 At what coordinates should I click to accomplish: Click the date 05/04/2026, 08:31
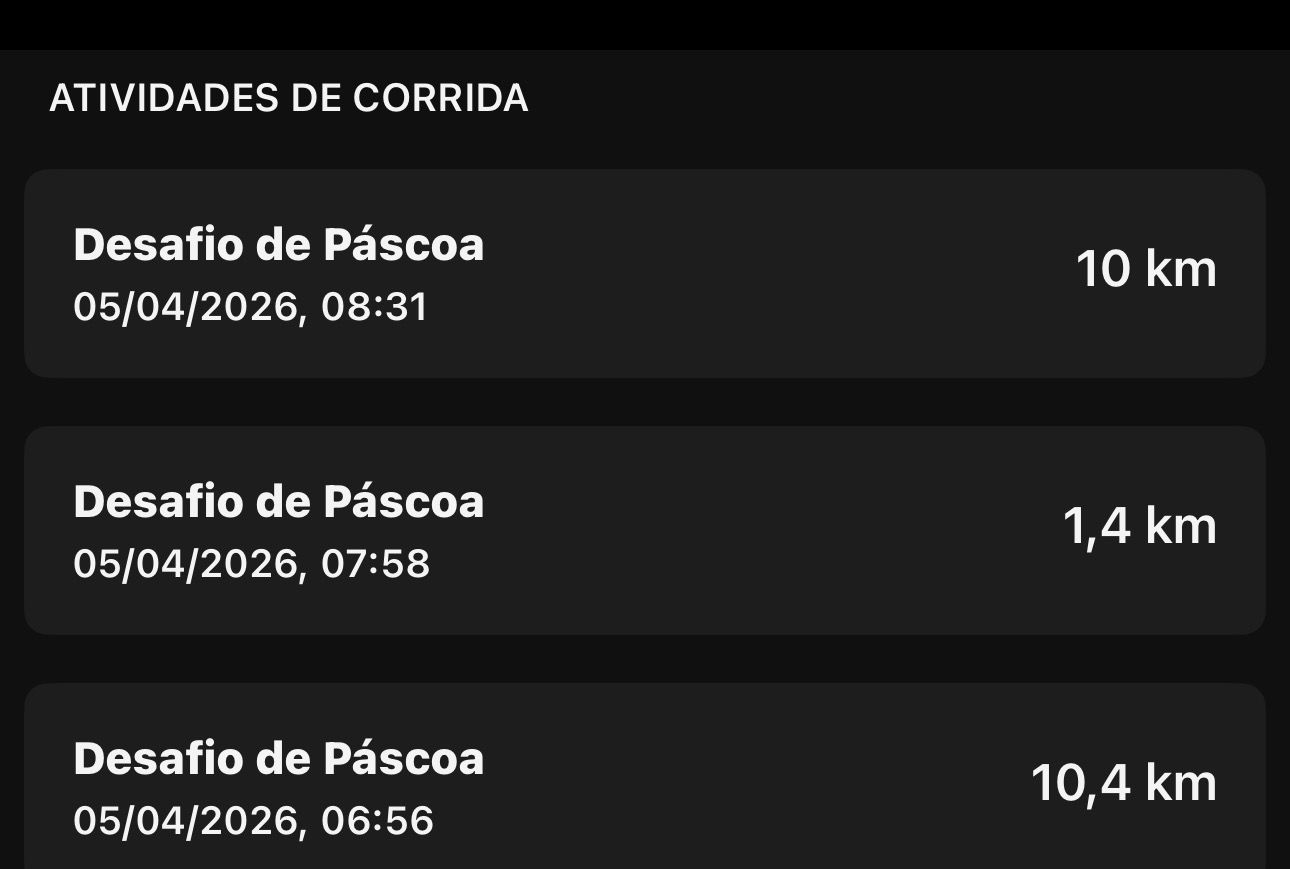[251, 306]
